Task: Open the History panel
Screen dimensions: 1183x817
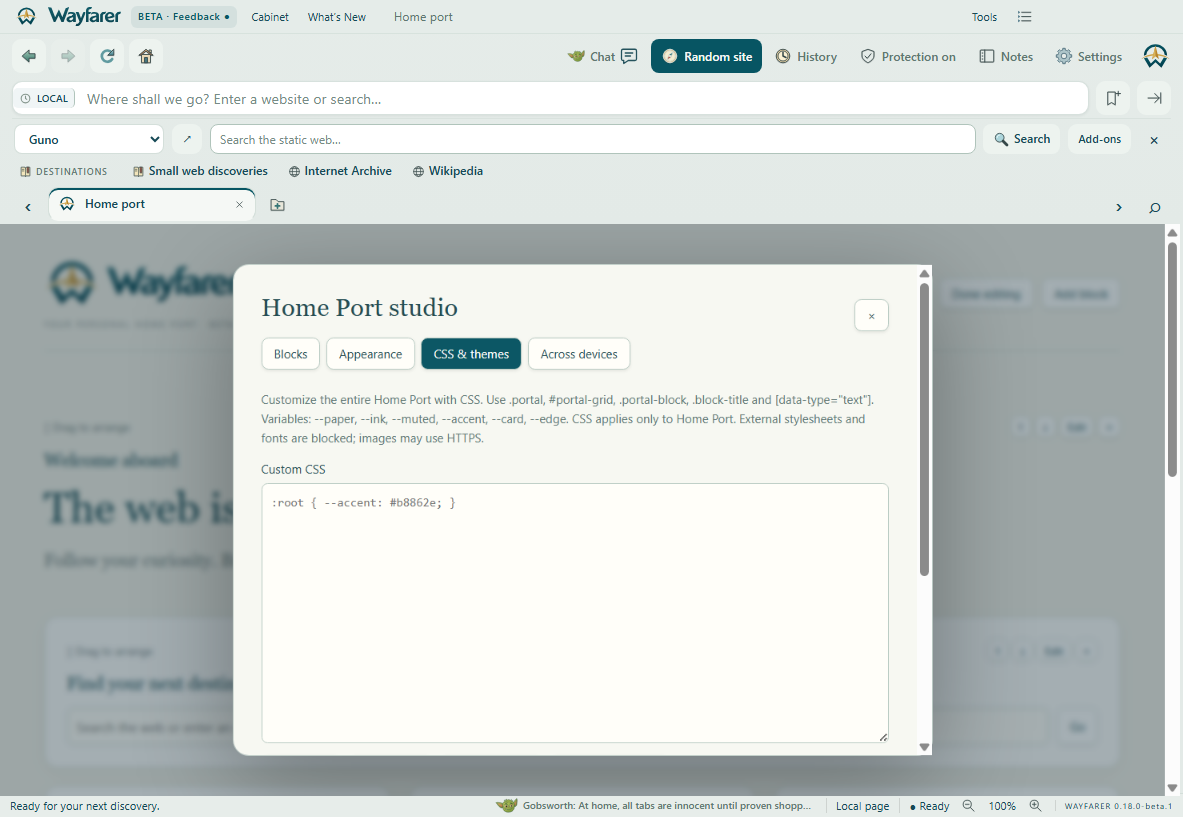Action: (807, 57)
